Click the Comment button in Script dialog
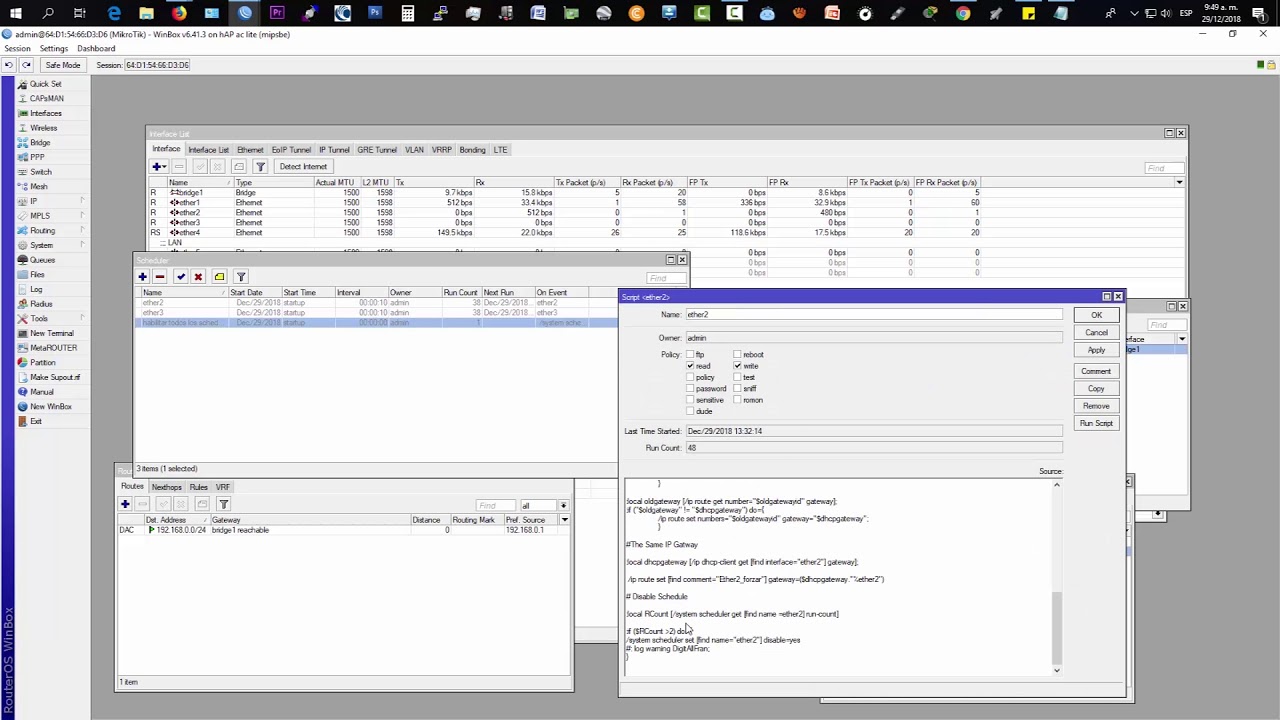 point(1096,371)
